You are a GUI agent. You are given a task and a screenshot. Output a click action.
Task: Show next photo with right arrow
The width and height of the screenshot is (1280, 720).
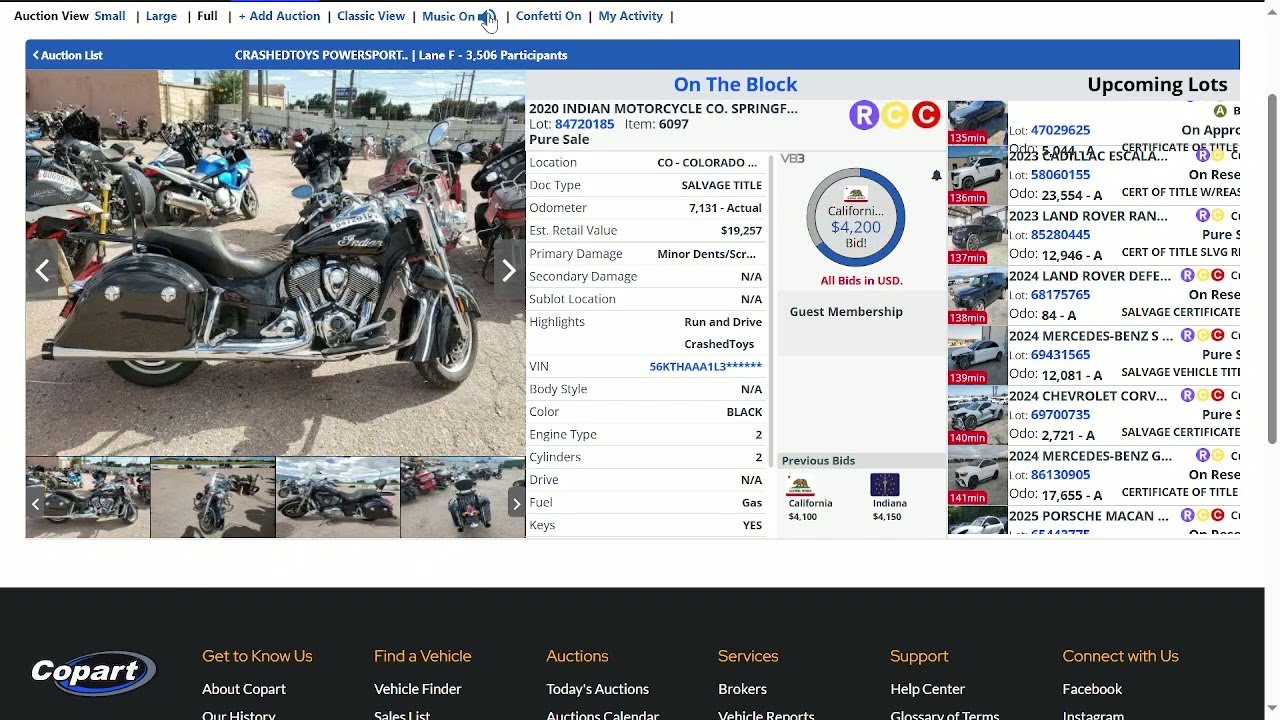click(x=509, y=270)
